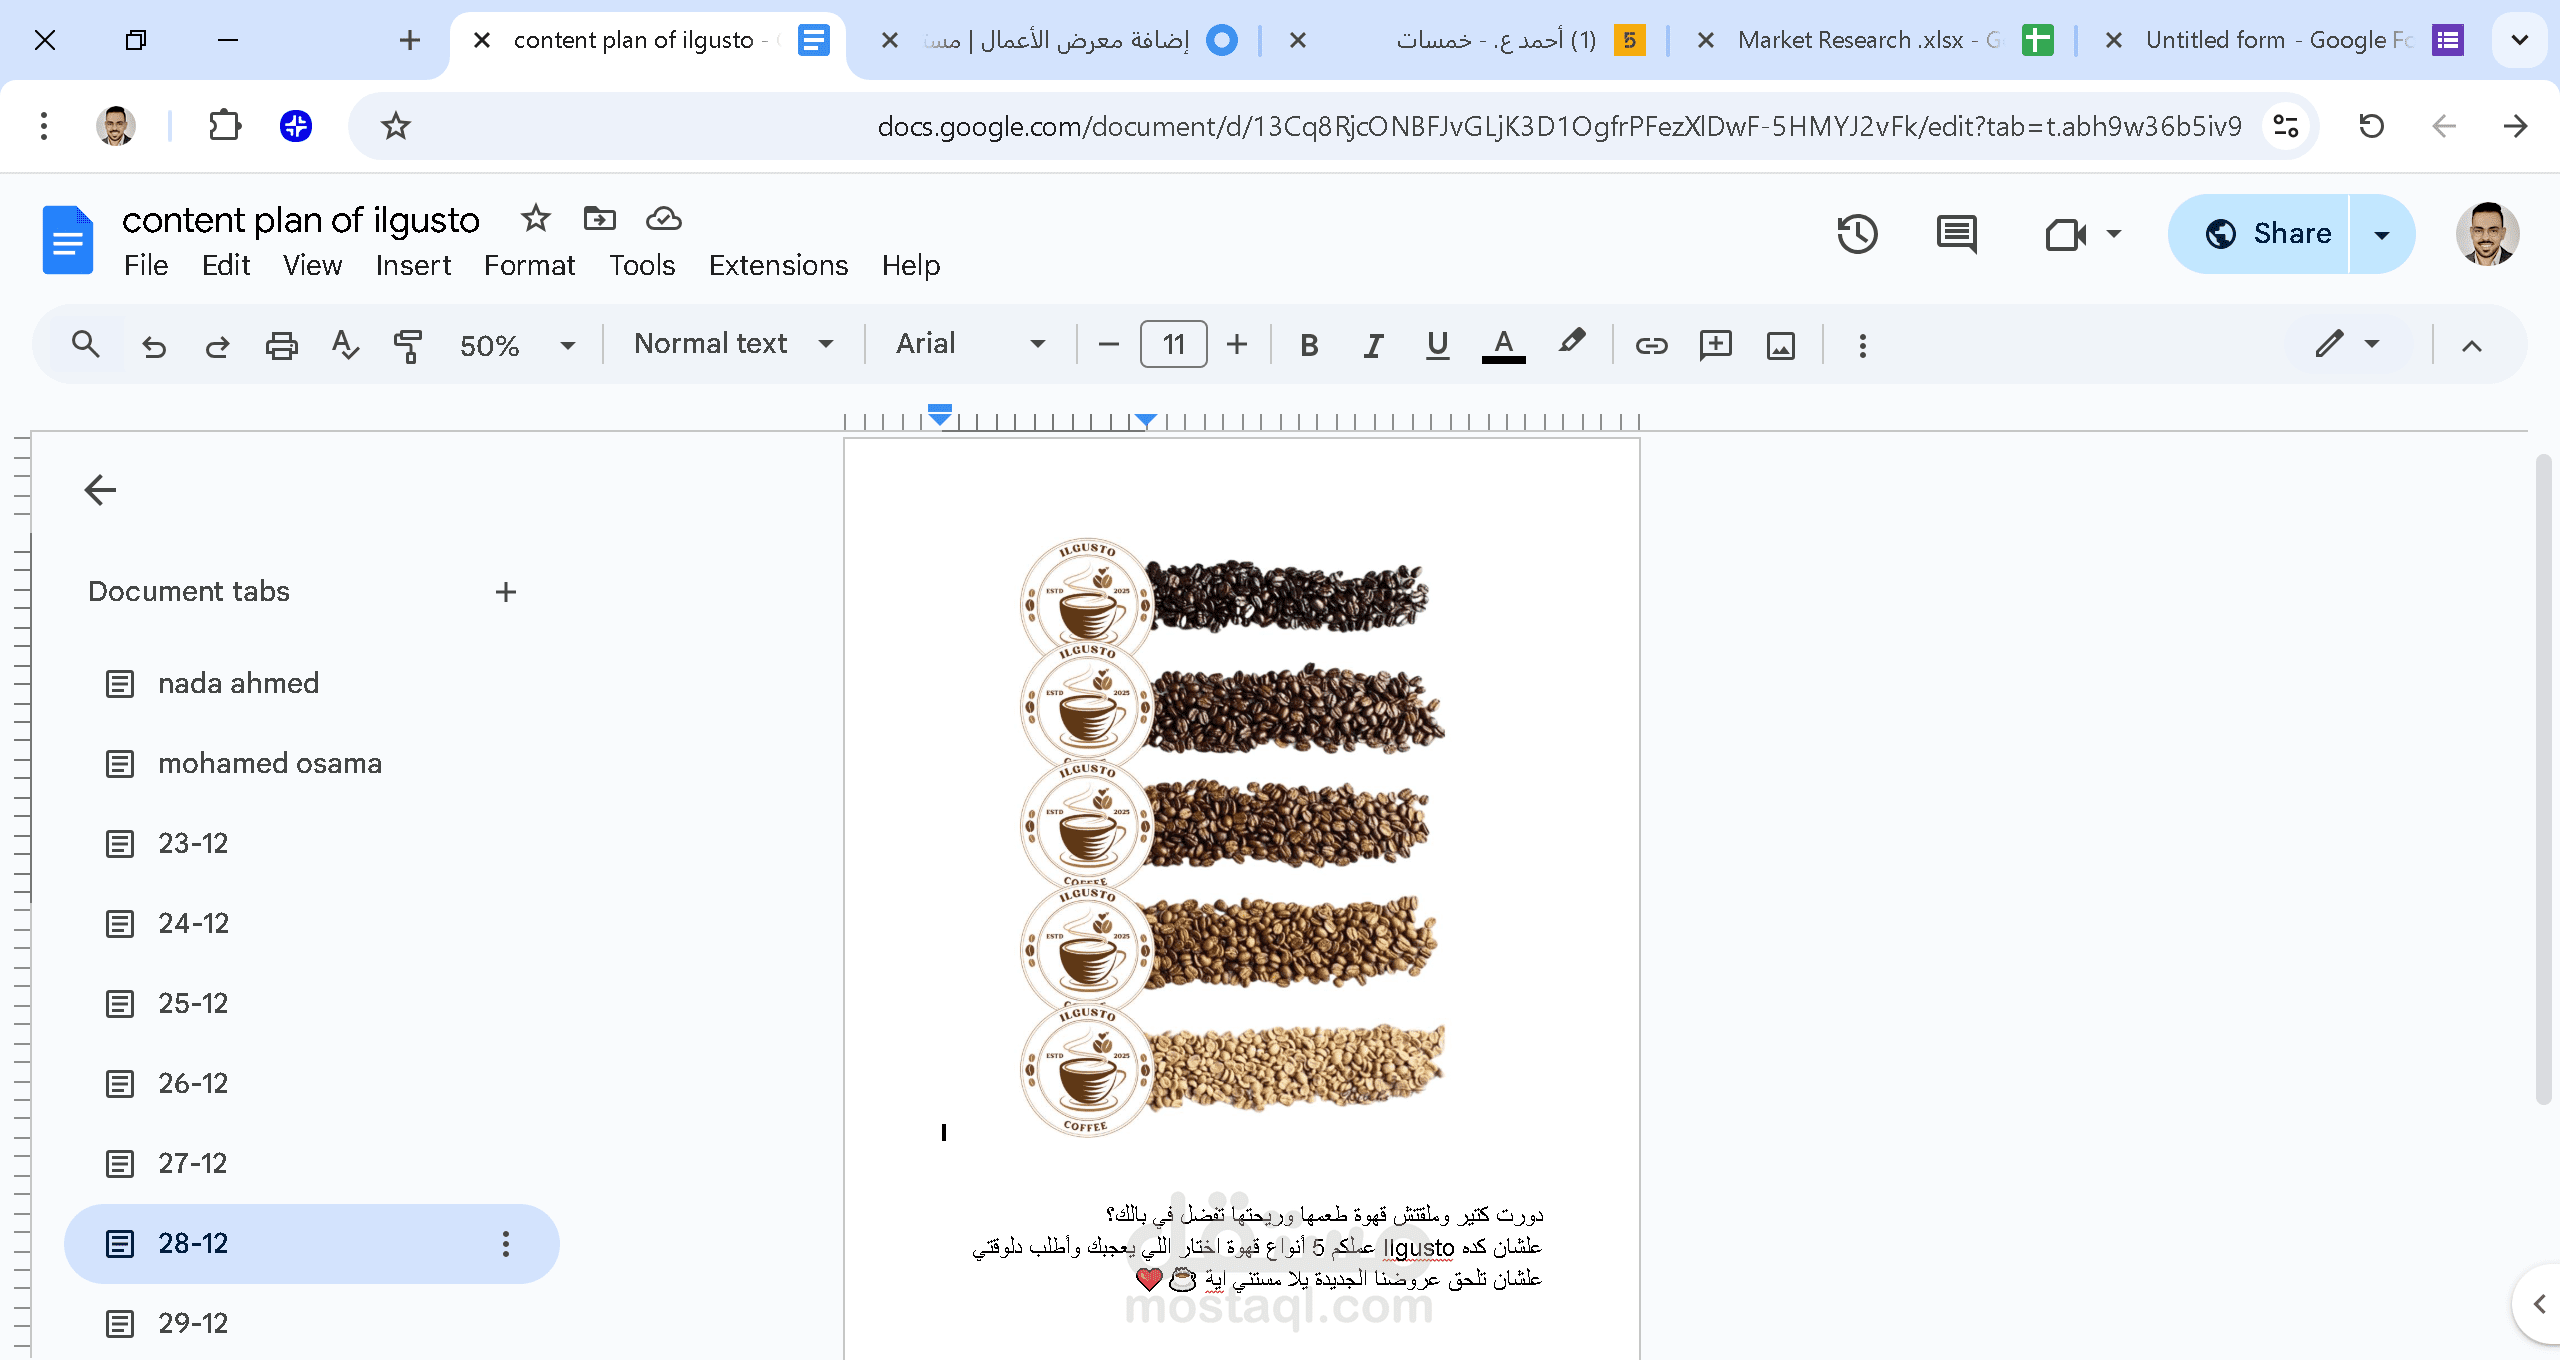Show all comments
The image size is (2560, 1360).
click(1956, 234)
